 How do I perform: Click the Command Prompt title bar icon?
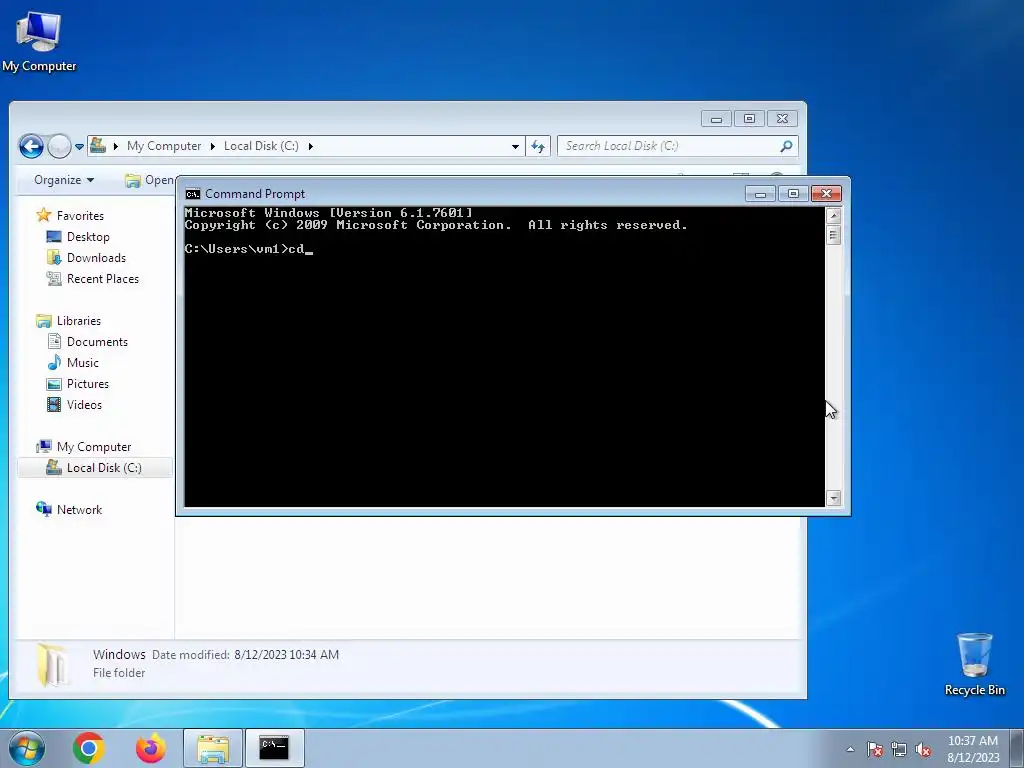pyautogui.click(x=193, y=194)
